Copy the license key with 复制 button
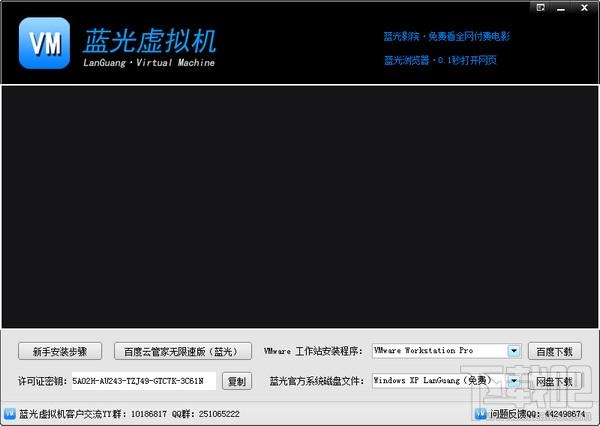600x426 pixels. 237,381
